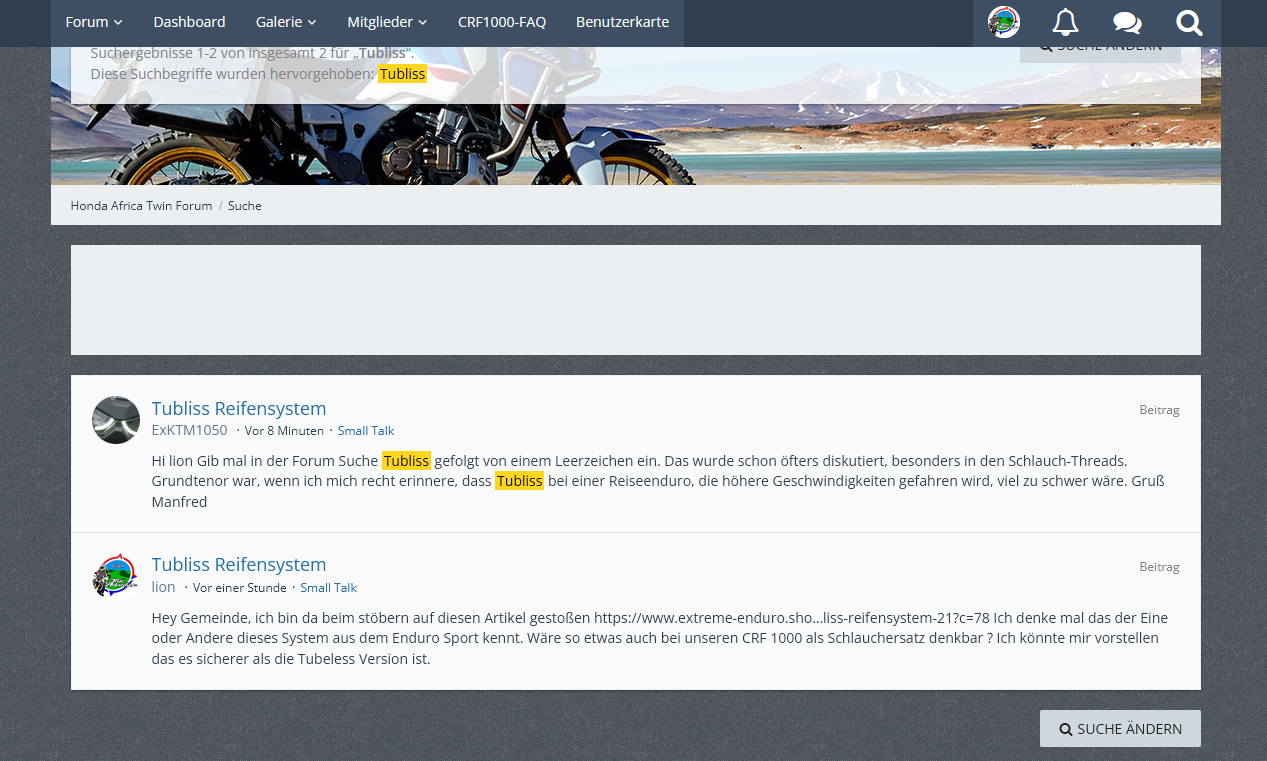The height and width of the screenshot is (761, 1267).
Task: Click the search magnifier icon in header
Action: (x=1189, y=22)
